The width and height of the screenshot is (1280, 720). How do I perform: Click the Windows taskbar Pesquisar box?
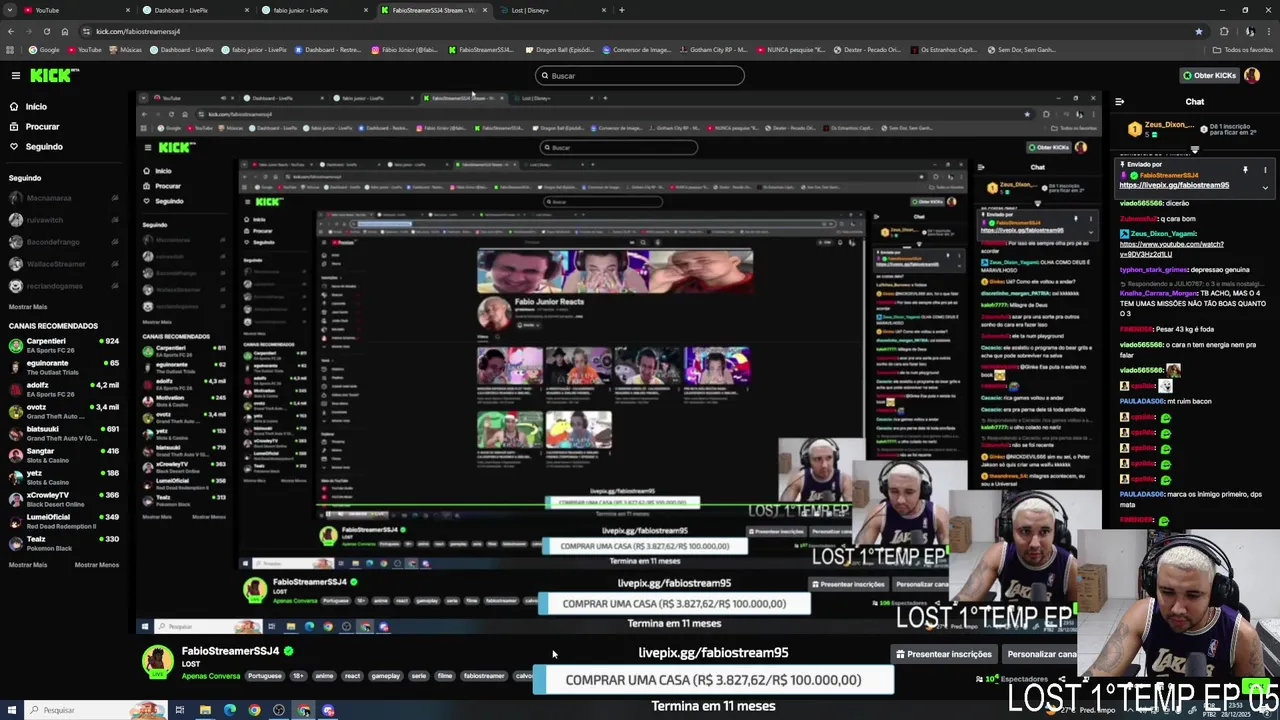pos(95,710)
